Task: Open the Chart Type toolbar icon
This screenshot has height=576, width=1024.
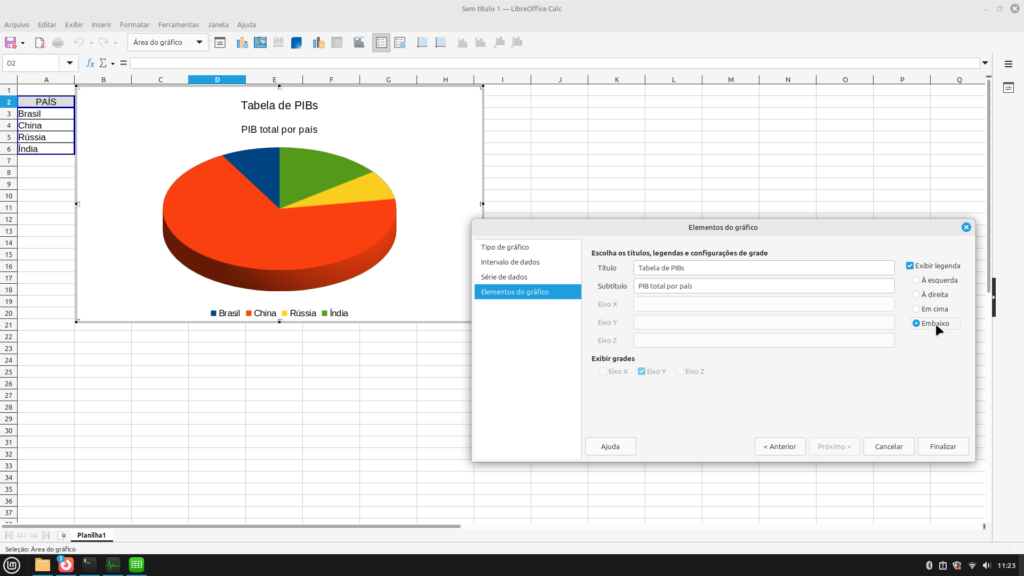Action: tap(240, 43)
